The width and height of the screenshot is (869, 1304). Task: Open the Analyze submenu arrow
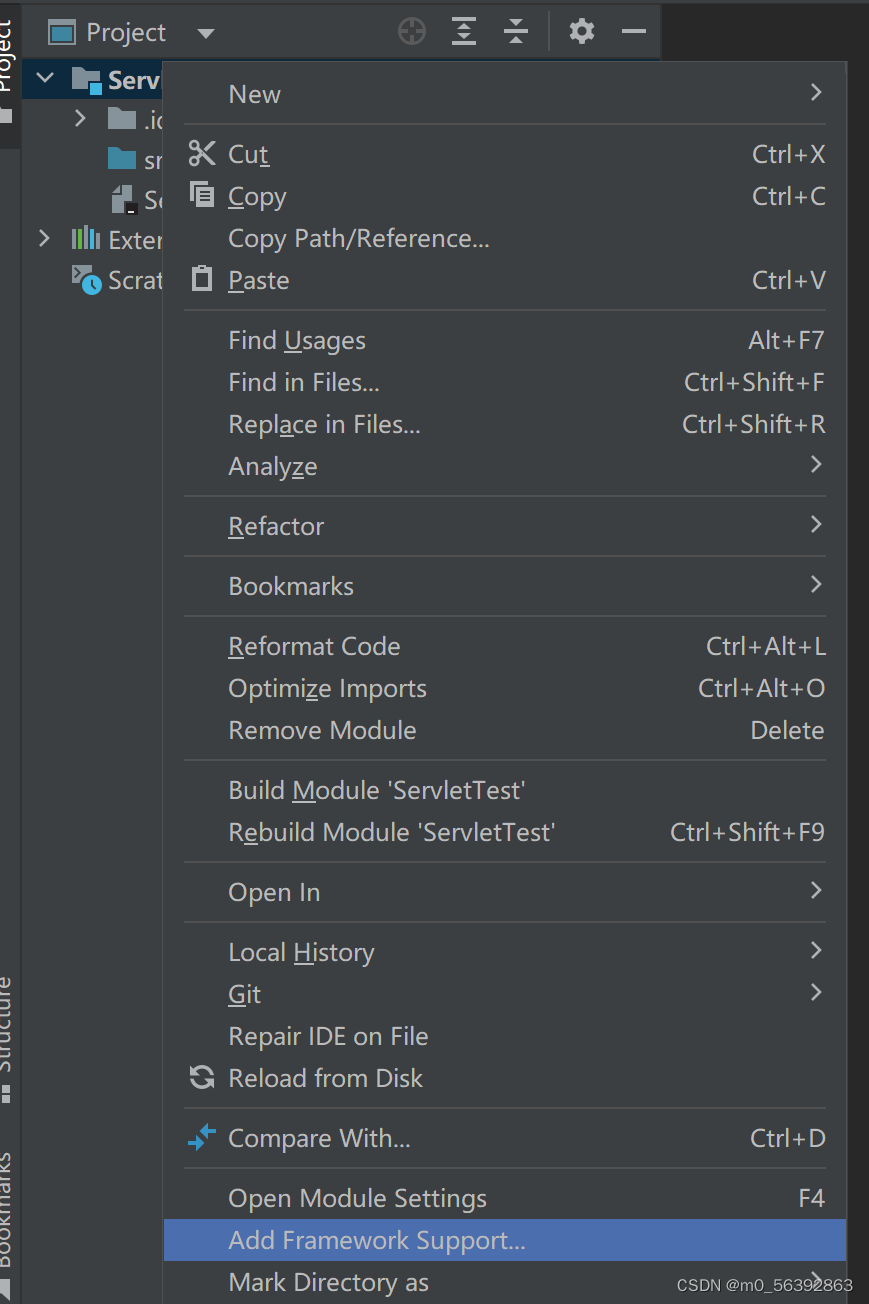816,465
